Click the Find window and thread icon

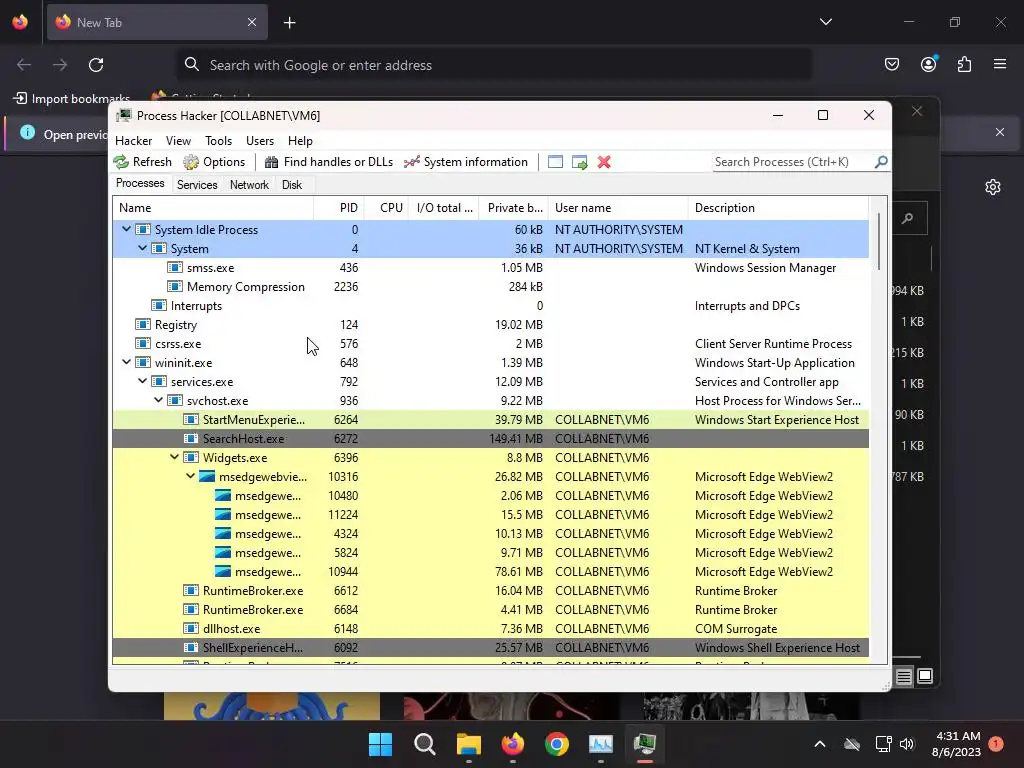point(579,162)
